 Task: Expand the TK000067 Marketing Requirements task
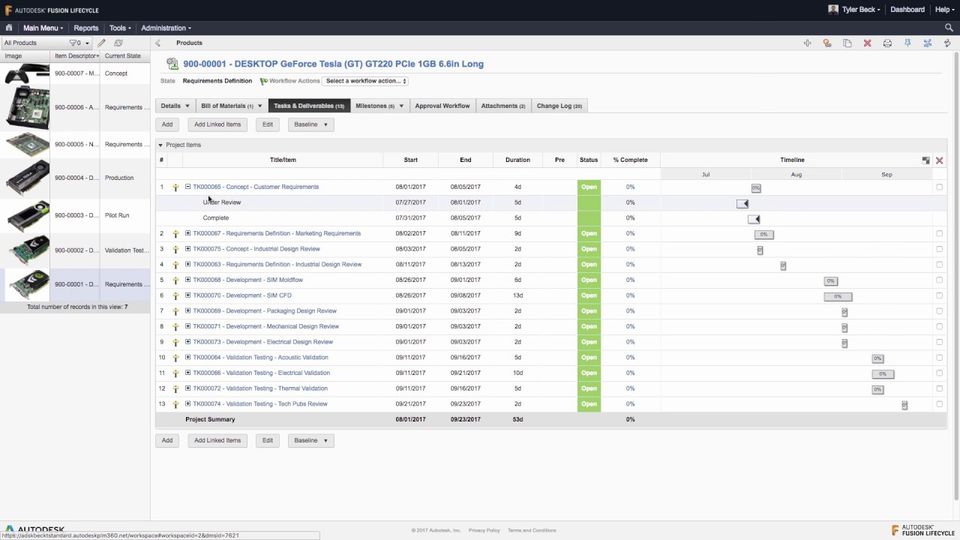[x=188, y=234]
